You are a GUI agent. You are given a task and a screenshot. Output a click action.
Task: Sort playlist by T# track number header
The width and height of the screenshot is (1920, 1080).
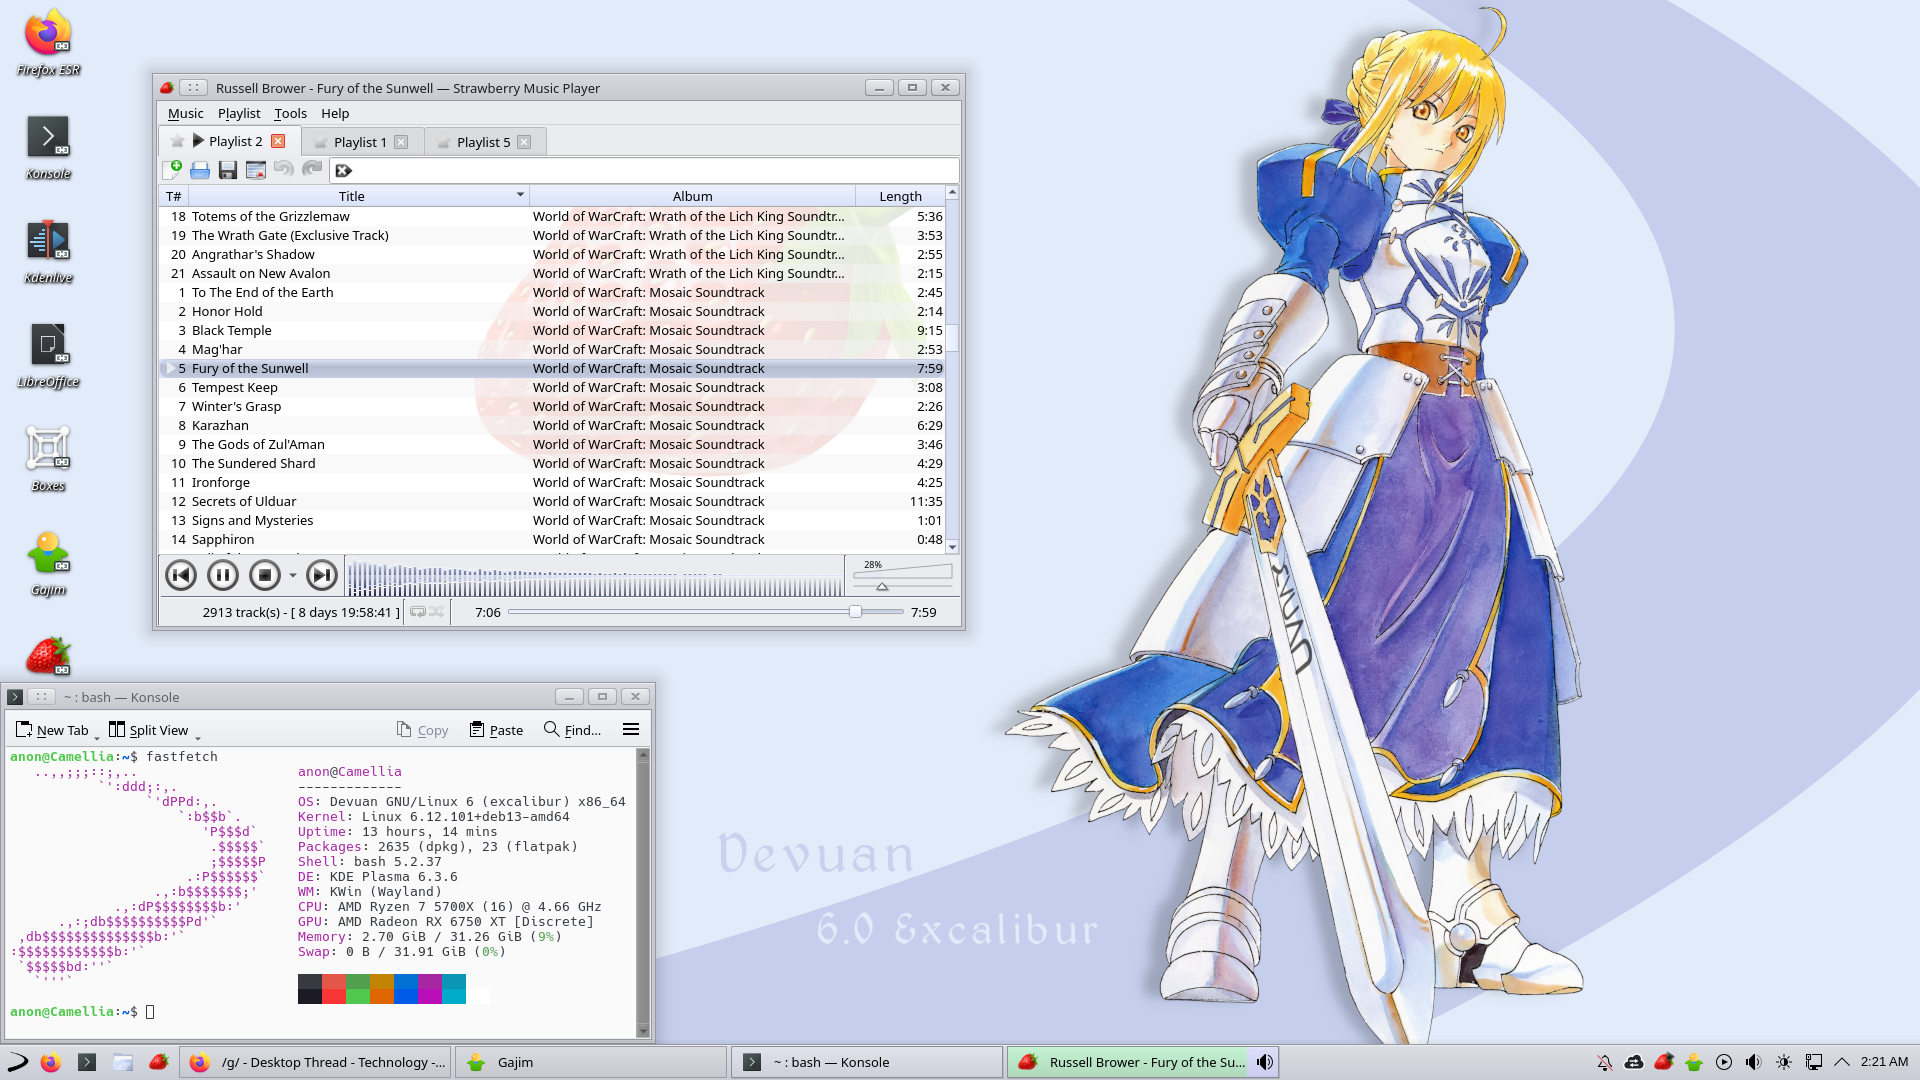(x=174, y=196)
